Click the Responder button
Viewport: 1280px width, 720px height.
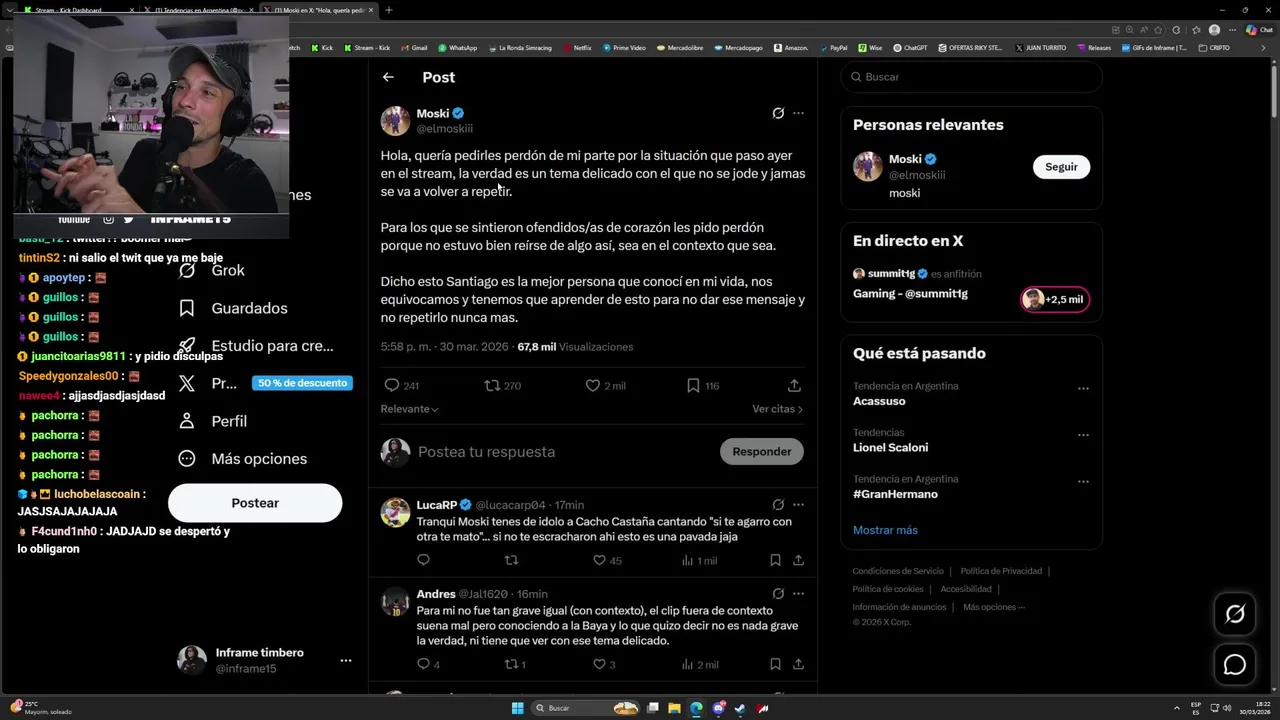pyautogui.click(x=761, y=452)
